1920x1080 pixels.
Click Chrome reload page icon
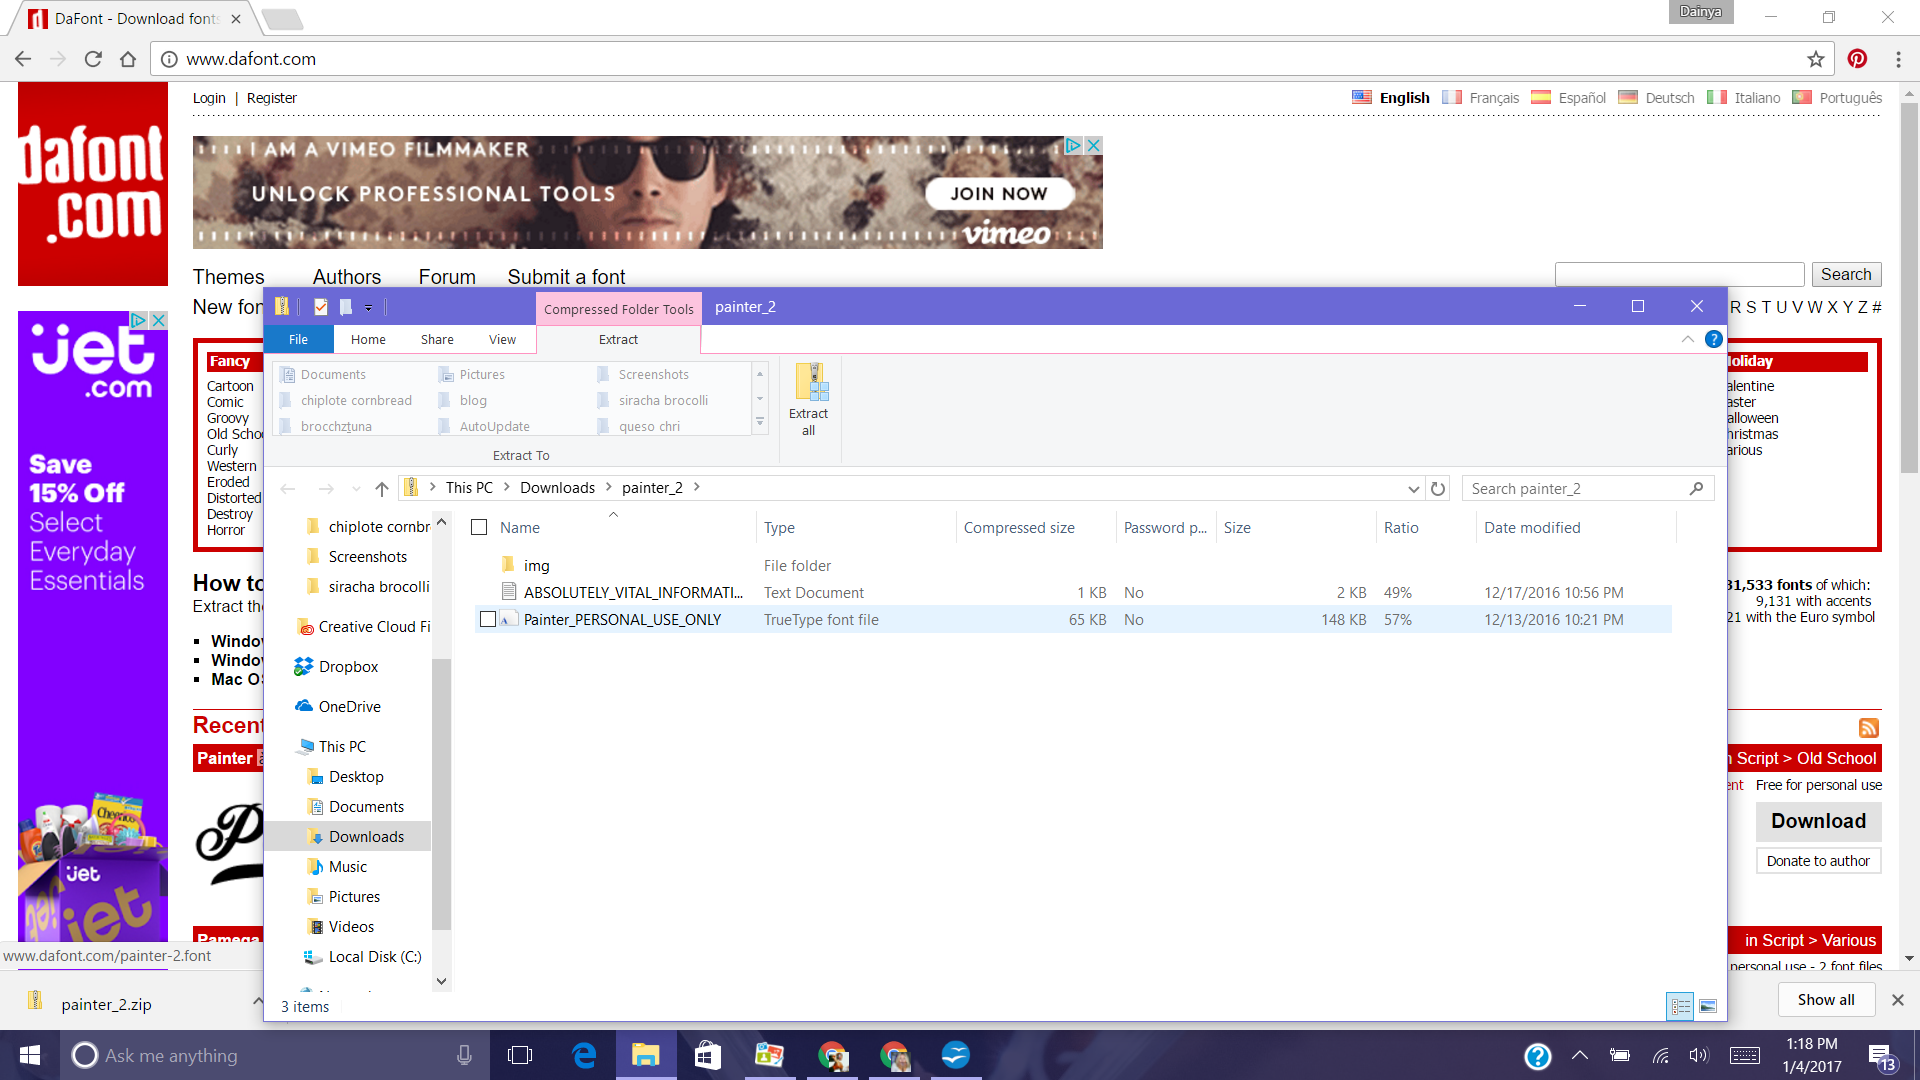point(93,59)
